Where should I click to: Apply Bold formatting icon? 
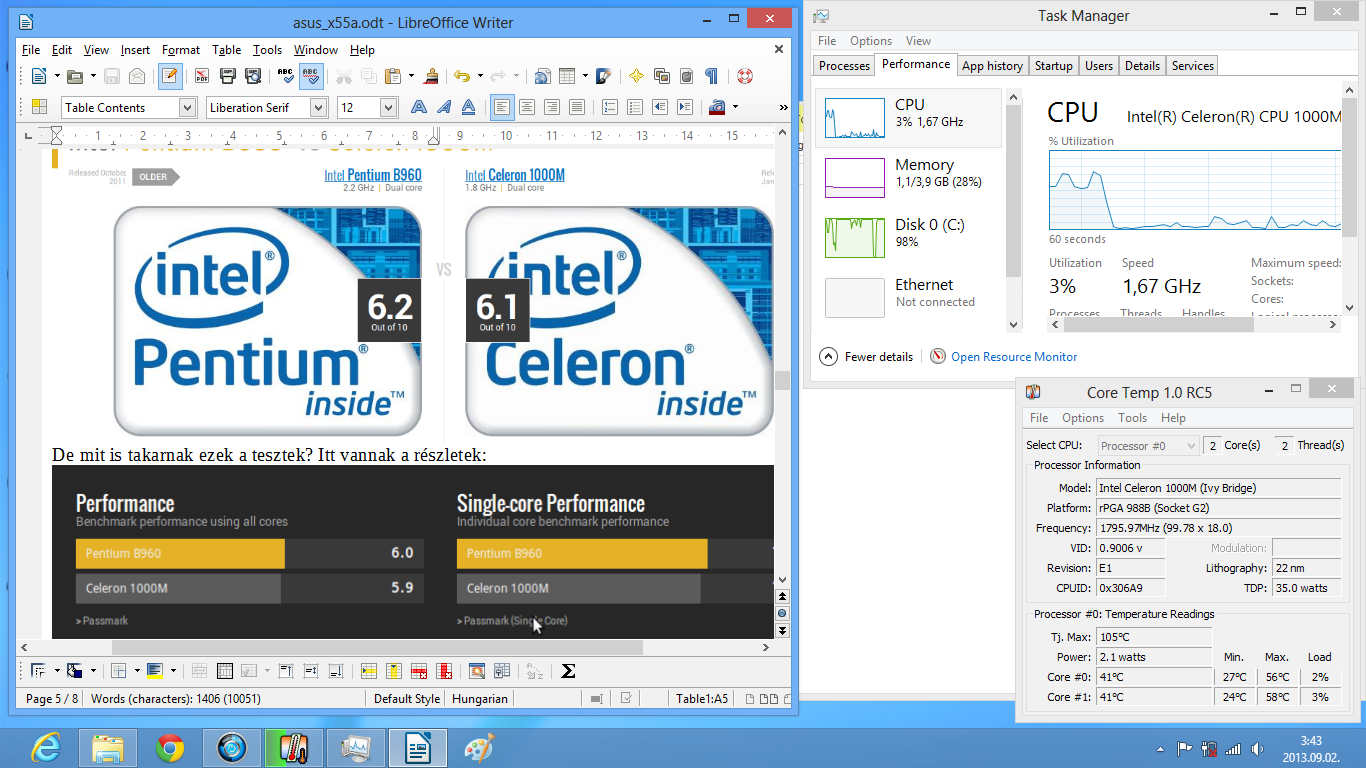click(419, 107)
